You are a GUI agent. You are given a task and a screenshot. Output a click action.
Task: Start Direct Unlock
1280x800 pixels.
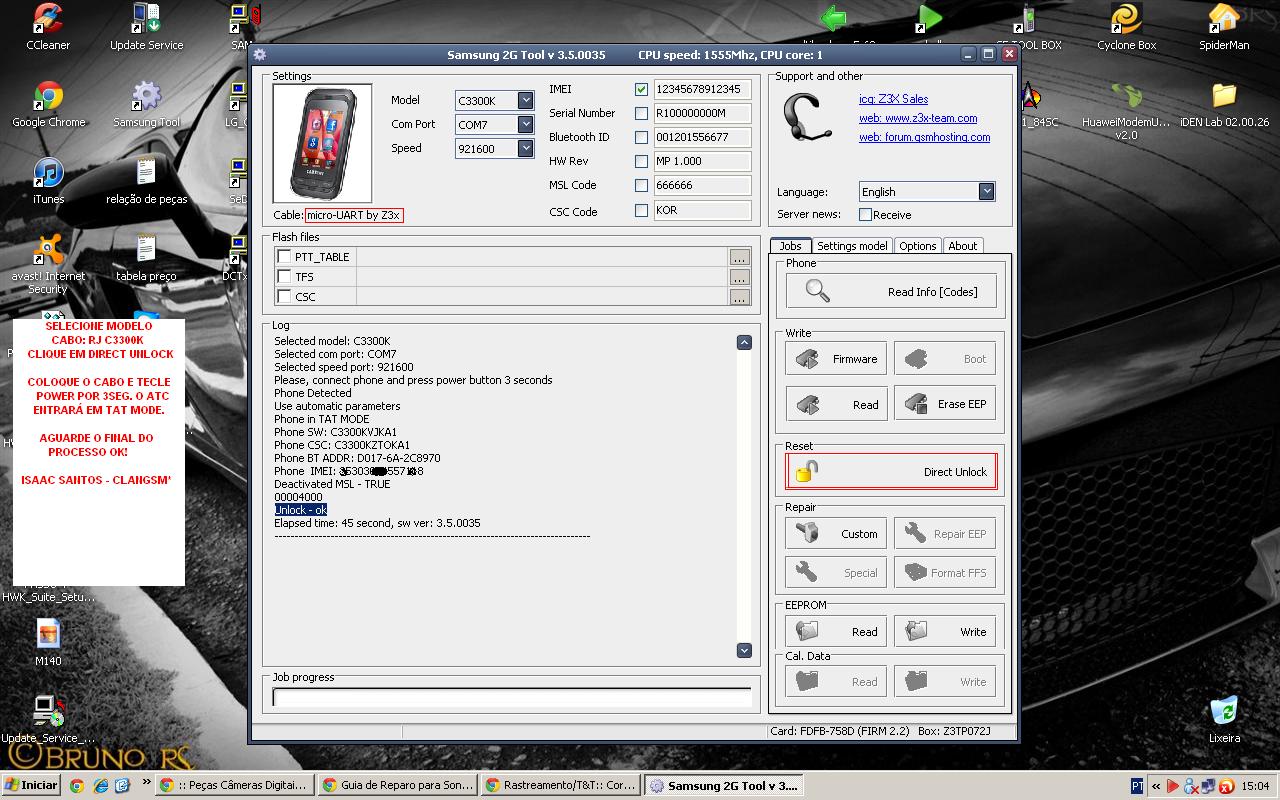pos(891,471)
